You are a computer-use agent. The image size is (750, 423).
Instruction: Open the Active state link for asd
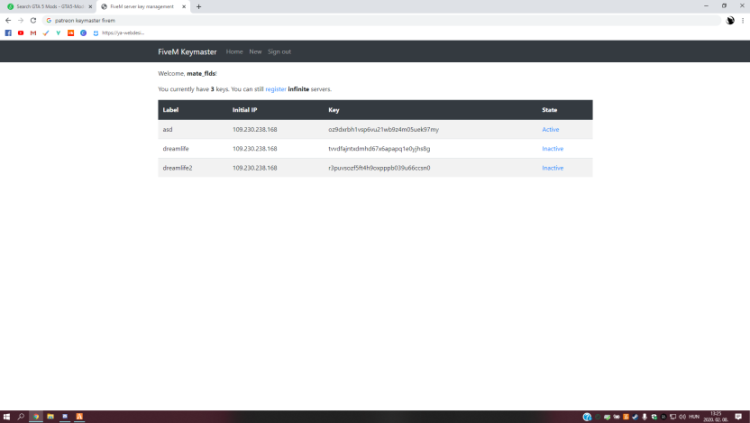551,130
